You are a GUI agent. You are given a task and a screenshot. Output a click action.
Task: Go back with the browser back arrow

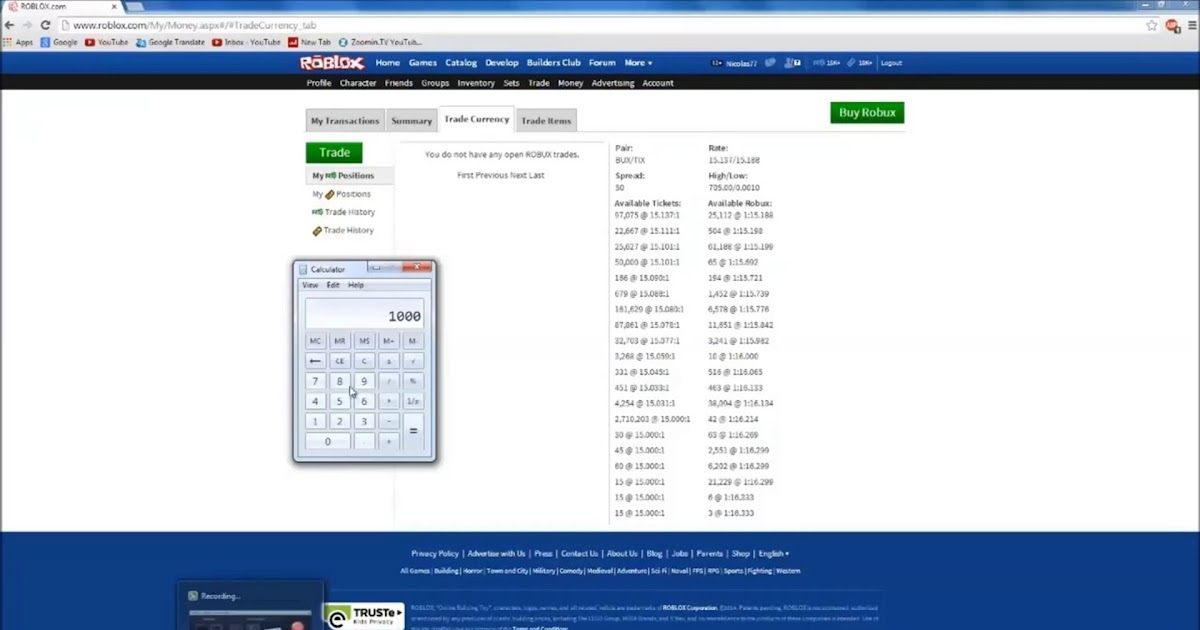pos(10,25)
